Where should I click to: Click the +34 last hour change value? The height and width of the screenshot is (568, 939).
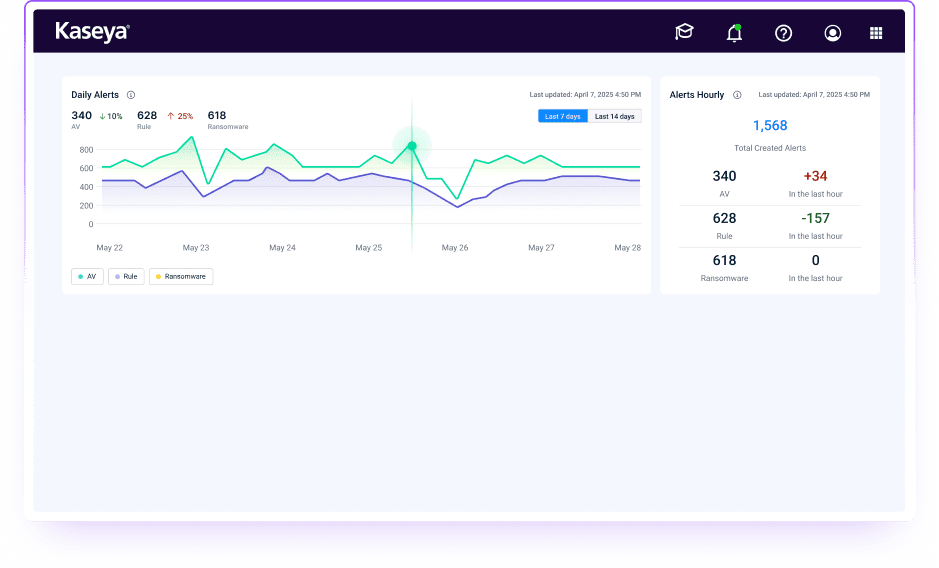(x=815, y=177)
